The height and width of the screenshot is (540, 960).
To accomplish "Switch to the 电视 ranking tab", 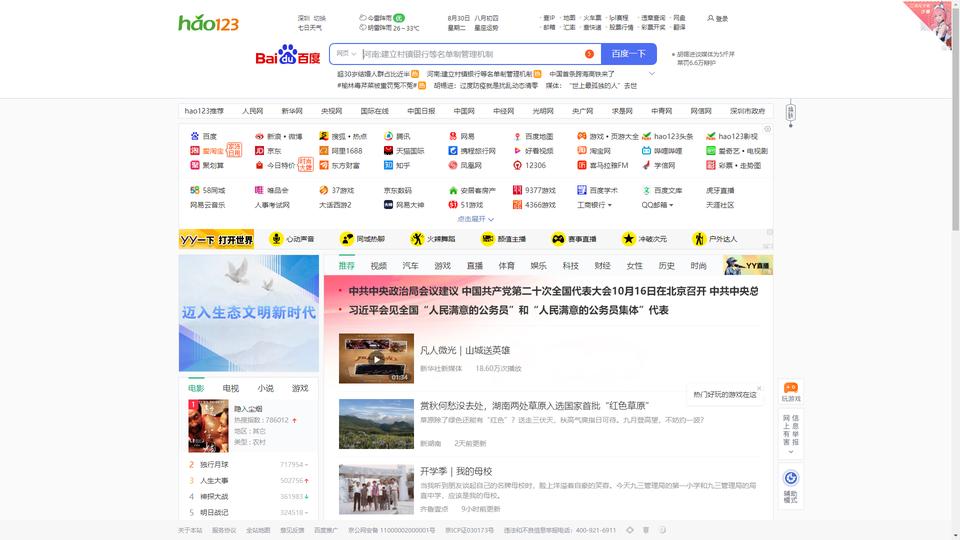I will click(x=231, y=388).
